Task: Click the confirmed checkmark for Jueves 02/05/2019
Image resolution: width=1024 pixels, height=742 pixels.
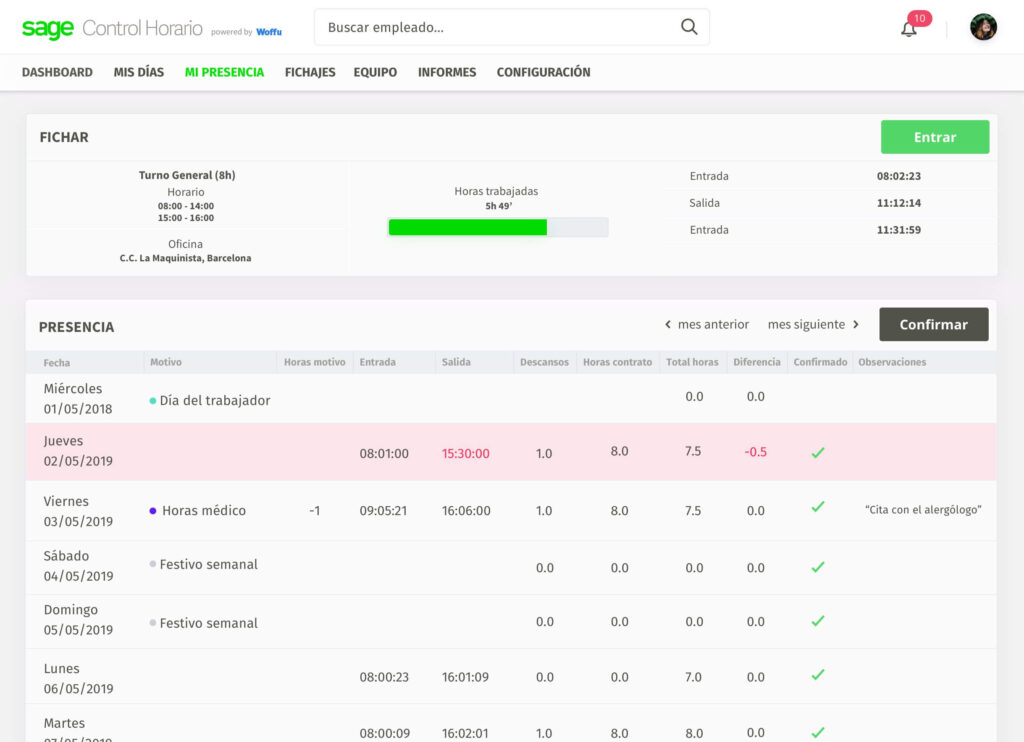Action: click(x=818, y=452)
